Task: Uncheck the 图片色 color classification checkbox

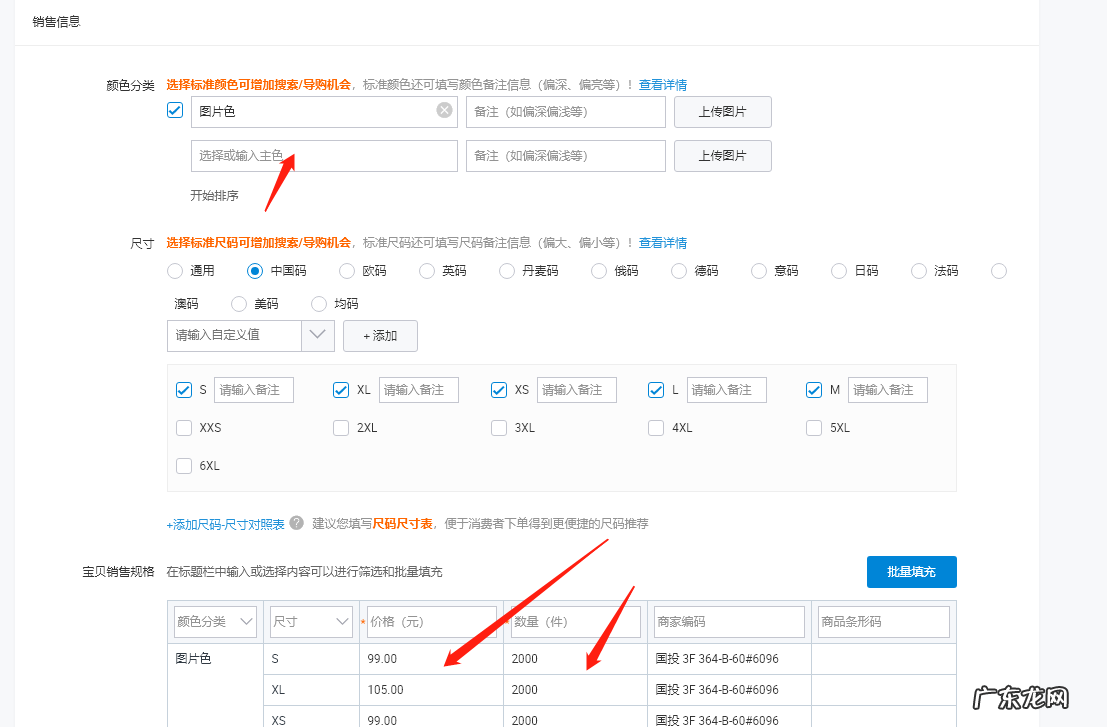Action: [174, 110]
